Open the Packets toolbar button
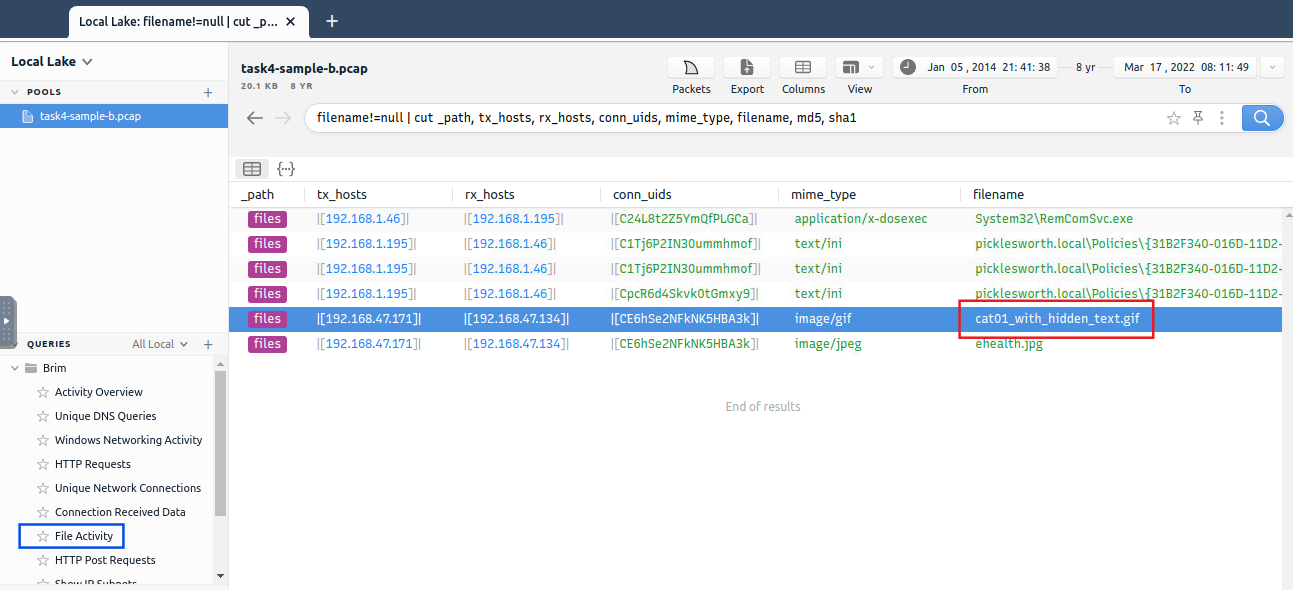 691,67
